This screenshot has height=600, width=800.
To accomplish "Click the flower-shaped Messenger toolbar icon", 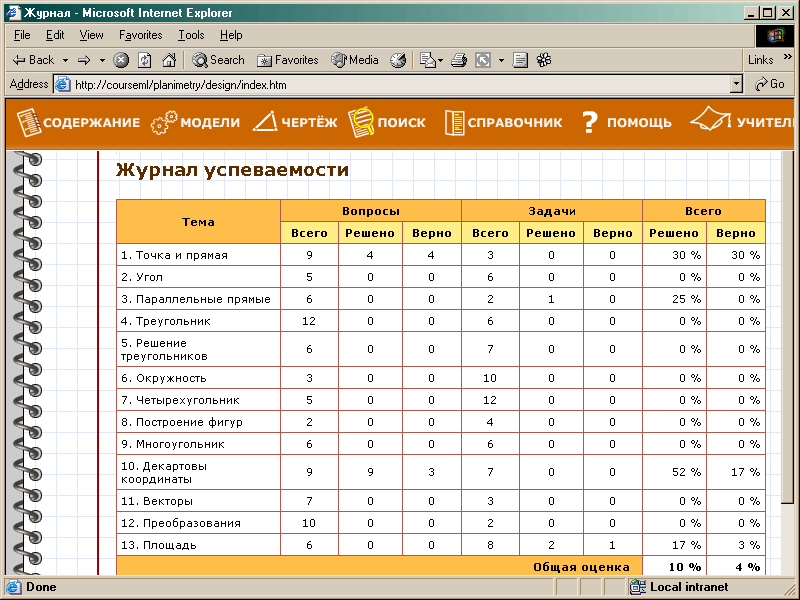I will [x=544, y=60].
